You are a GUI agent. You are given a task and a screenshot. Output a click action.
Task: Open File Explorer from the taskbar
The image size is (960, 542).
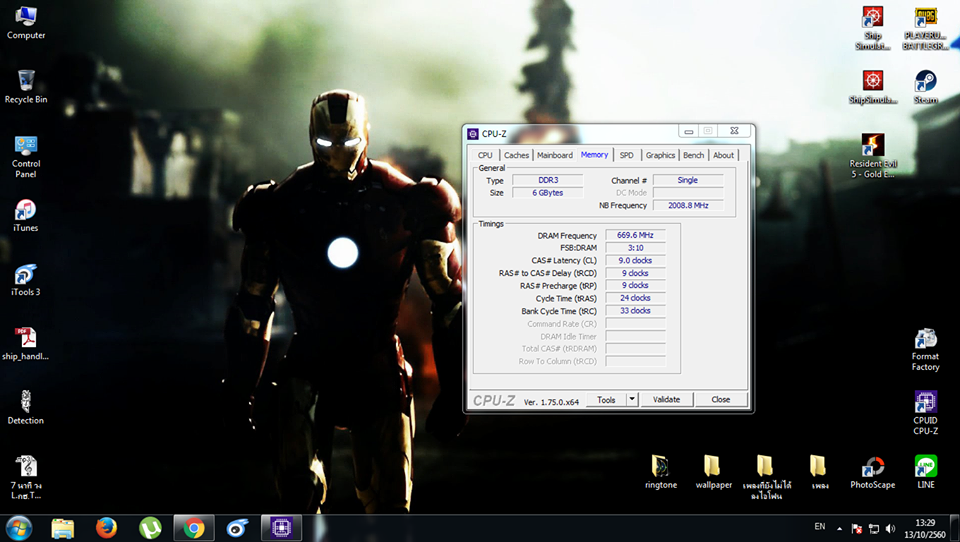[x=62, y=528]
